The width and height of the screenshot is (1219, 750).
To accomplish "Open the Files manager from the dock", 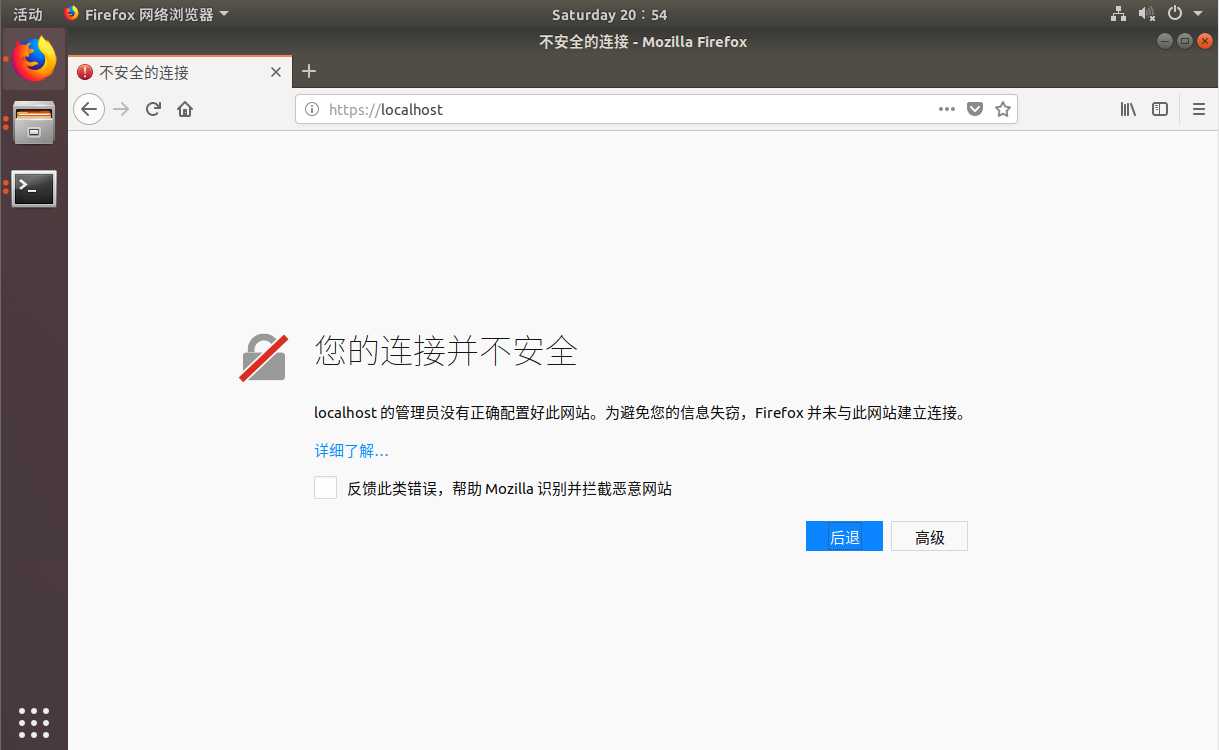I will [34, 123].
